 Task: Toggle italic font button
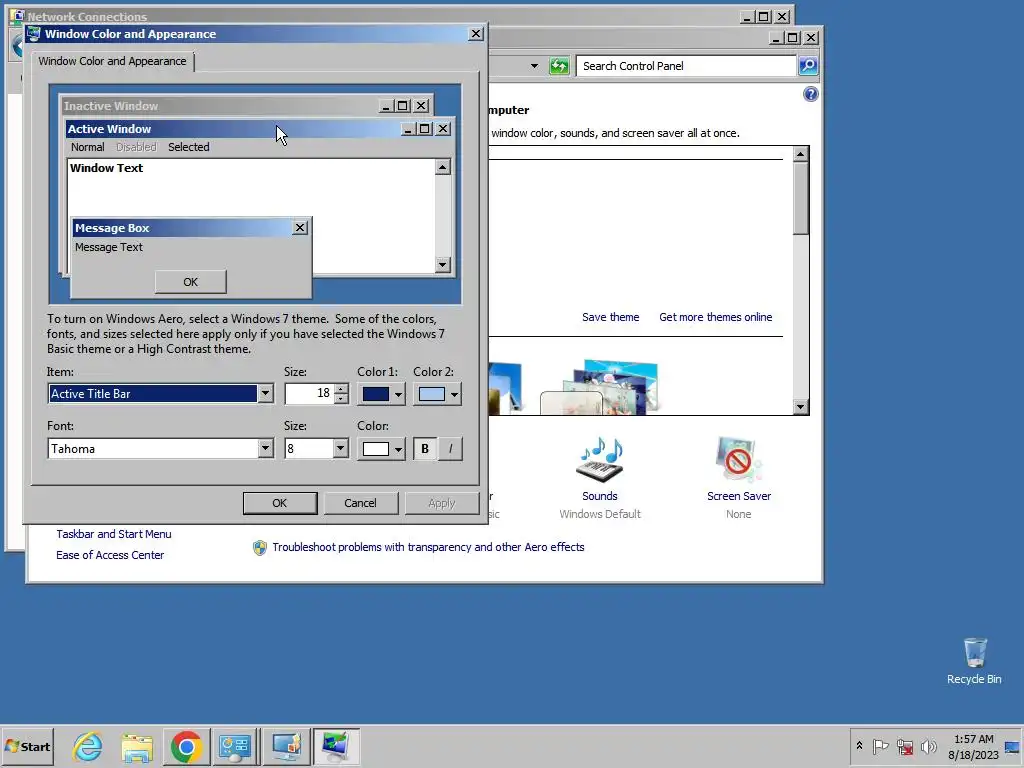[450, 449]
